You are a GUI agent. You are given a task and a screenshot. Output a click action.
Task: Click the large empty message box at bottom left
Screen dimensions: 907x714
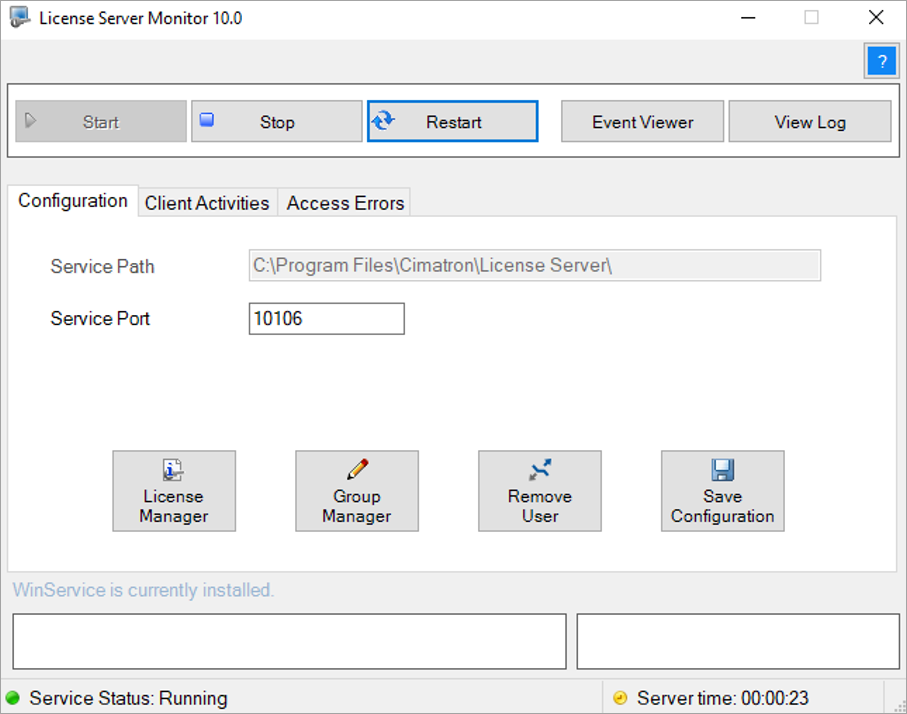pyautogui.click(x=289, y=641)
